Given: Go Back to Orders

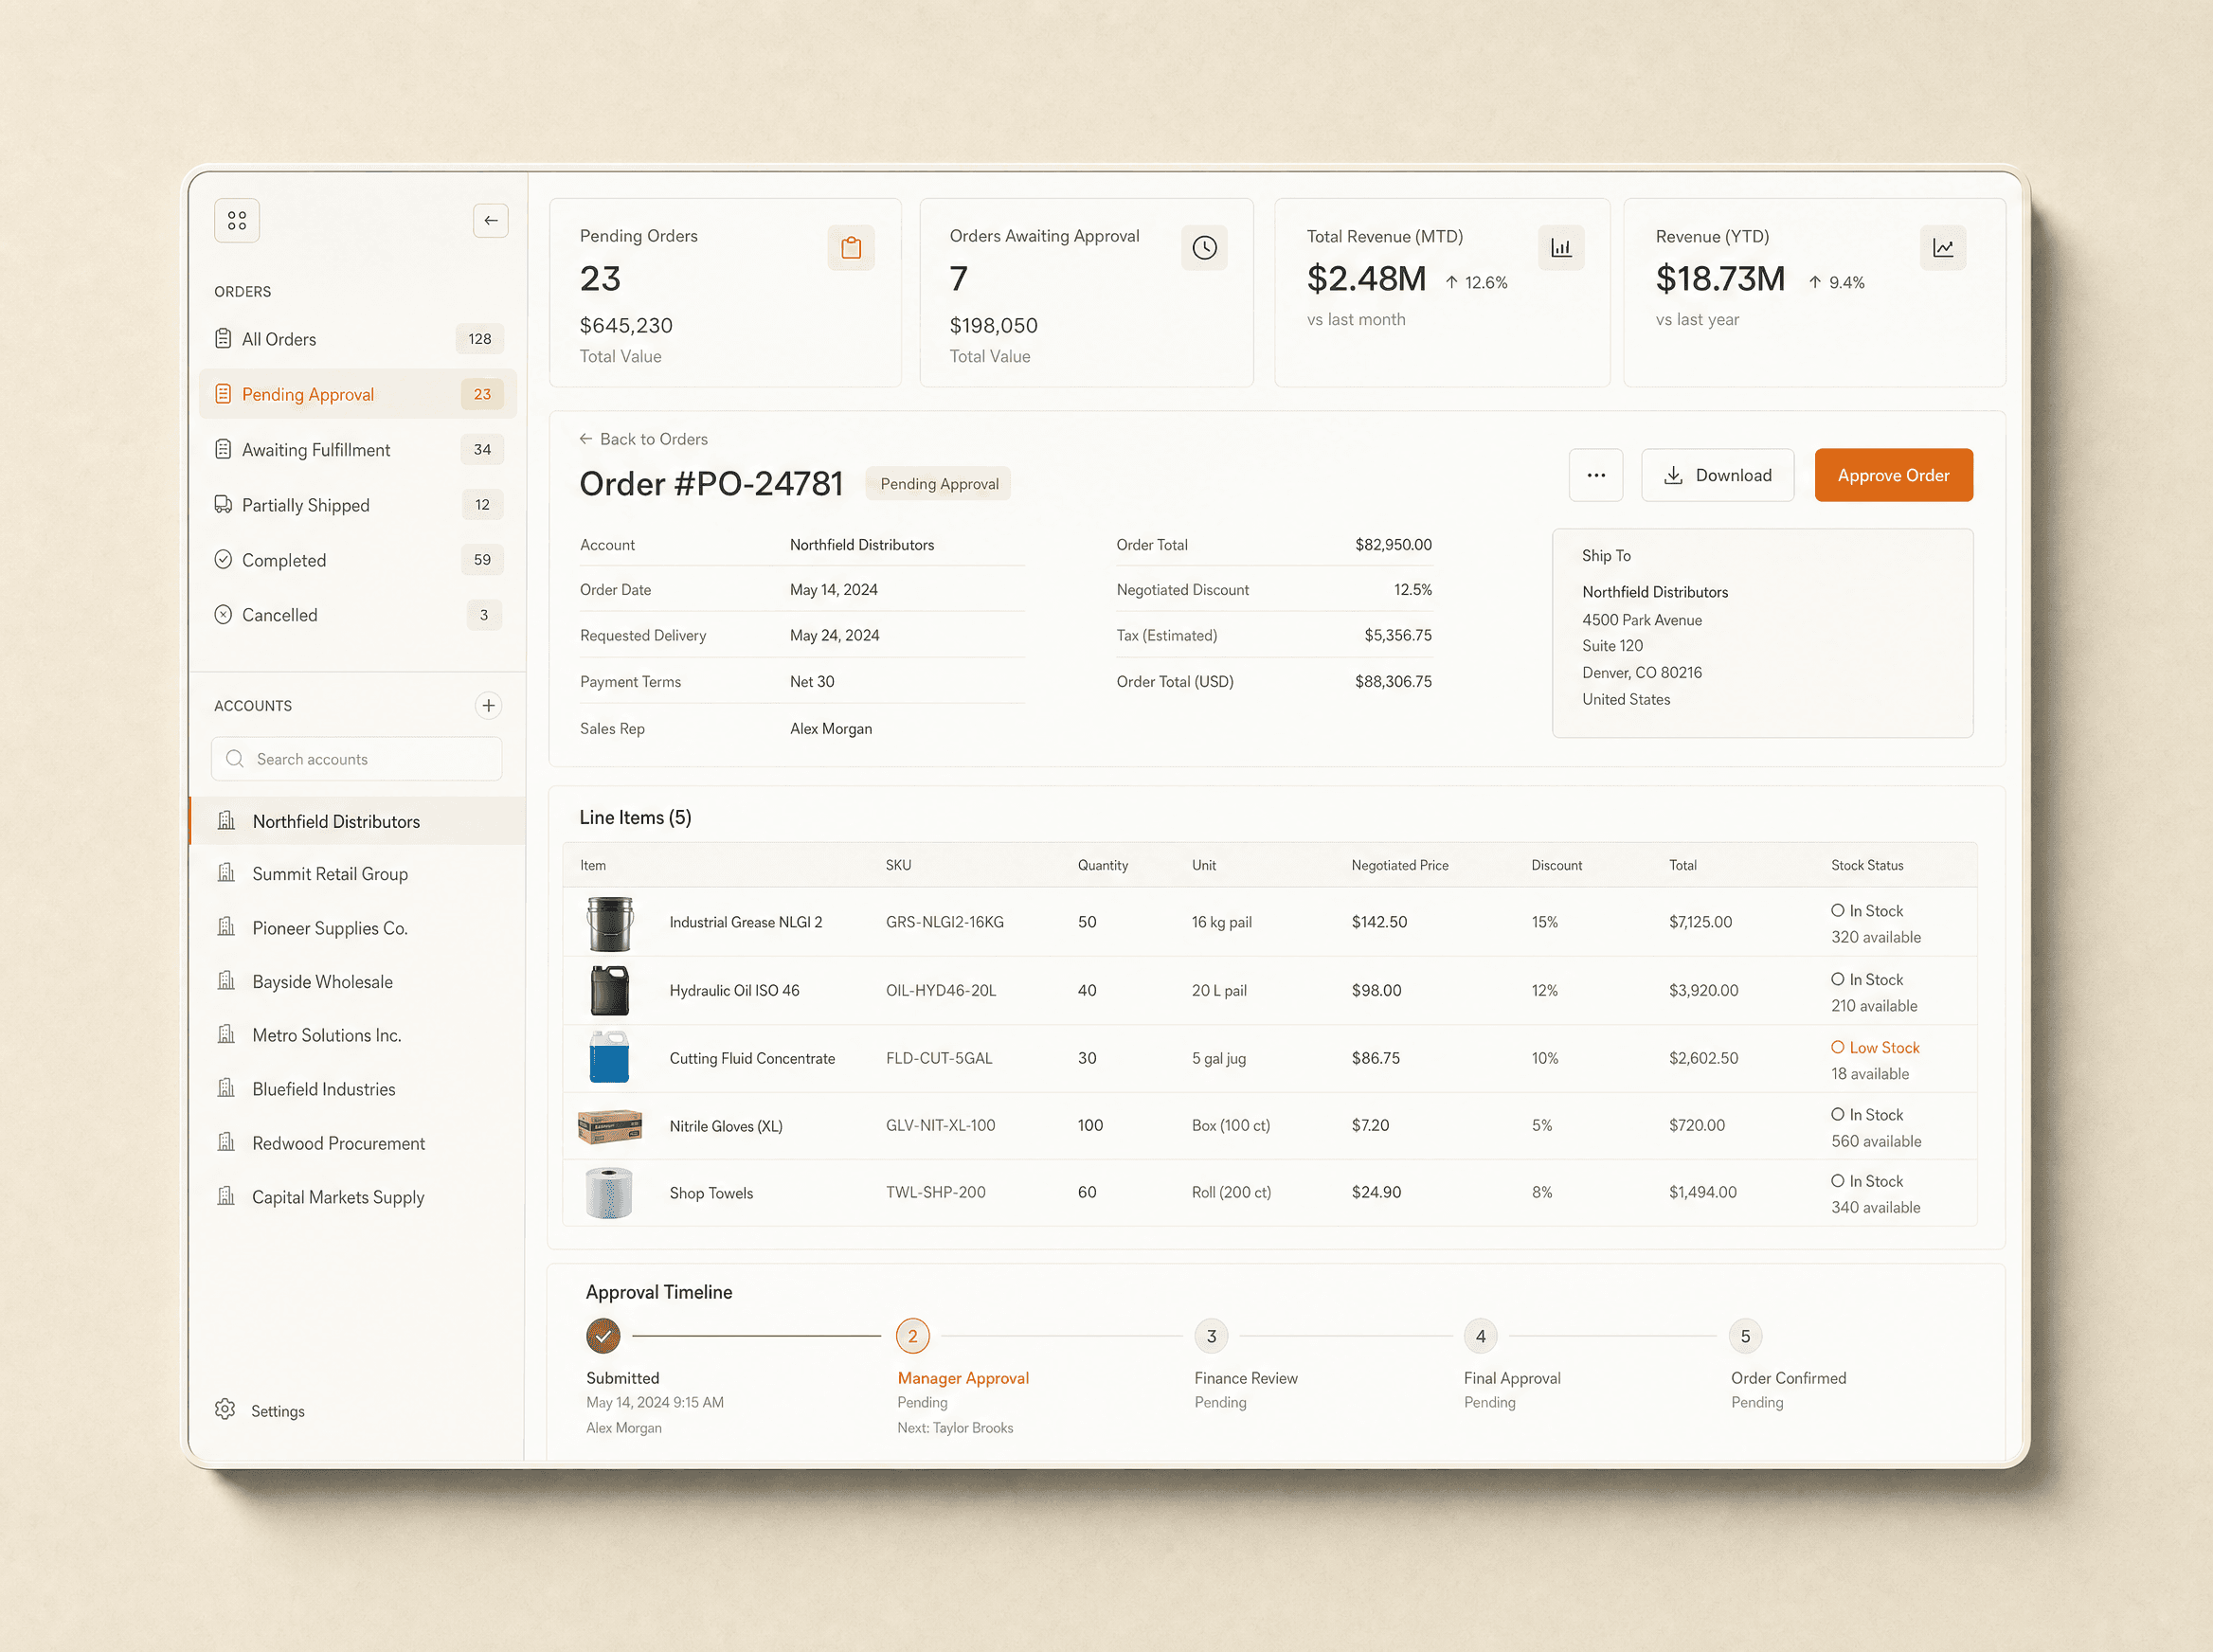Looking at the screenshot, I should click(x=643, y=439).
